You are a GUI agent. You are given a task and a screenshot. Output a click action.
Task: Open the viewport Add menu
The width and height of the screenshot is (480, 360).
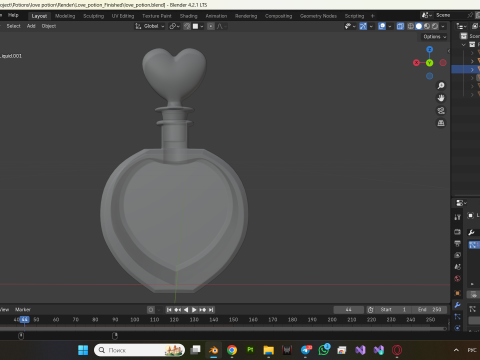[x=31, y=26]
